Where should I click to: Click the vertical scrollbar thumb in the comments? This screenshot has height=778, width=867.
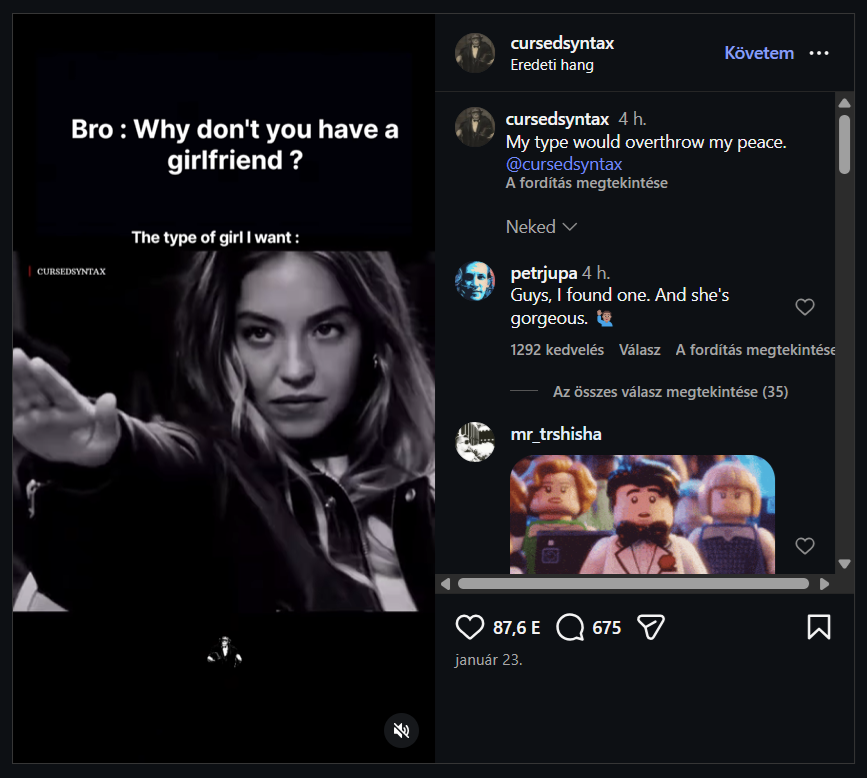pos(845,145)
